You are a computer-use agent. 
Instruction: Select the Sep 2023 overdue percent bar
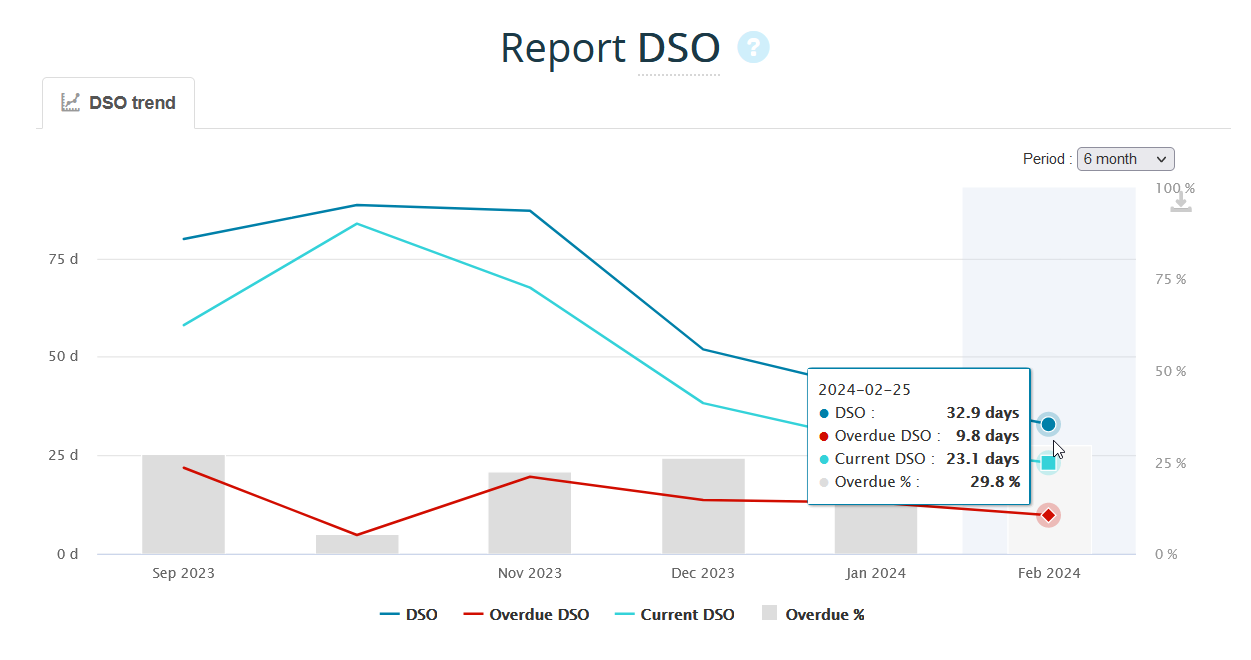pyautogui.click(x=183, y=505)
